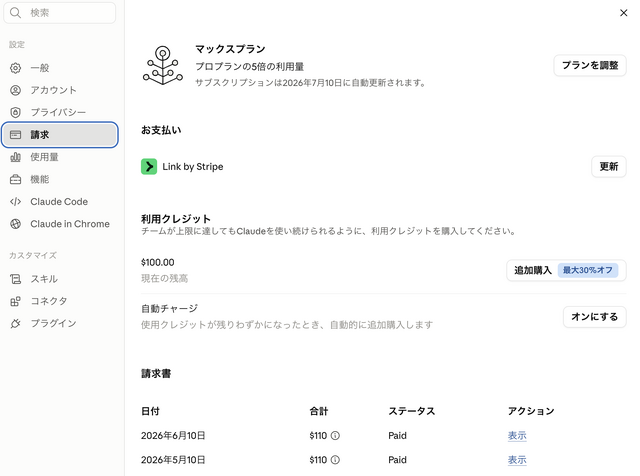This screenshot has height=476, width=640.
Task: Click the Paid status for June invoice
Action: click(397, 436)
